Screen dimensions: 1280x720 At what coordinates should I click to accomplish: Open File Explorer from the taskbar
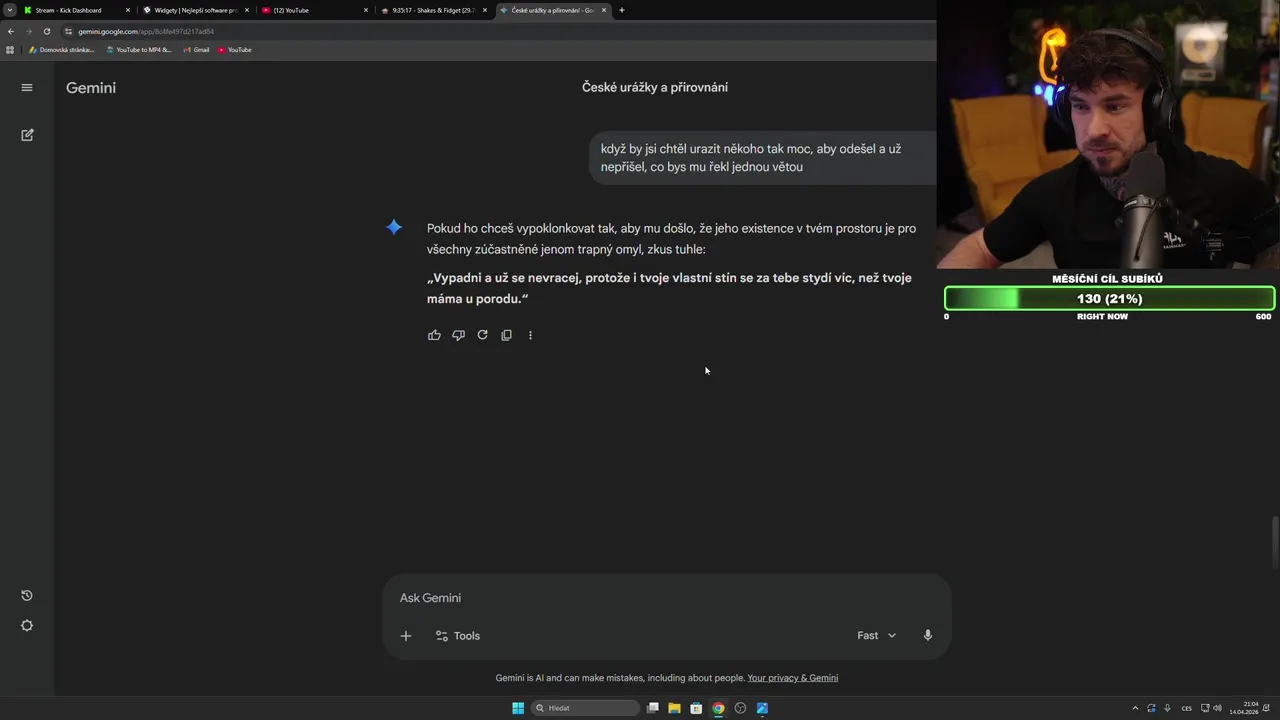coord(674,708)
